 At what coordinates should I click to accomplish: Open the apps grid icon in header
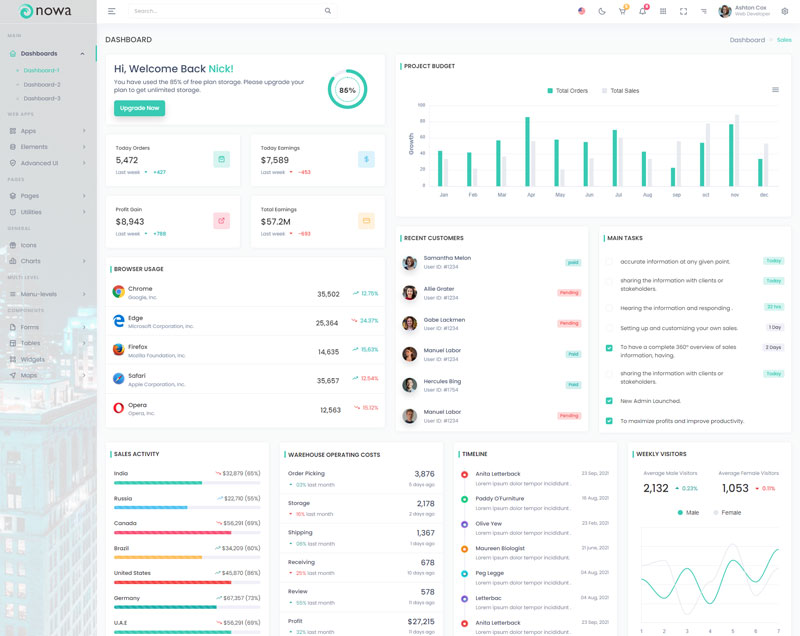coord(663,11)
